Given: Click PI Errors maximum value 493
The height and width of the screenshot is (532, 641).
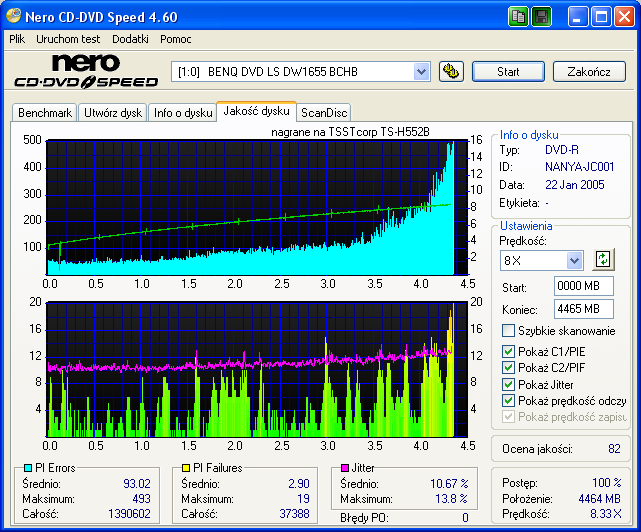Looking at the screenshot, I should coord(141,499).
